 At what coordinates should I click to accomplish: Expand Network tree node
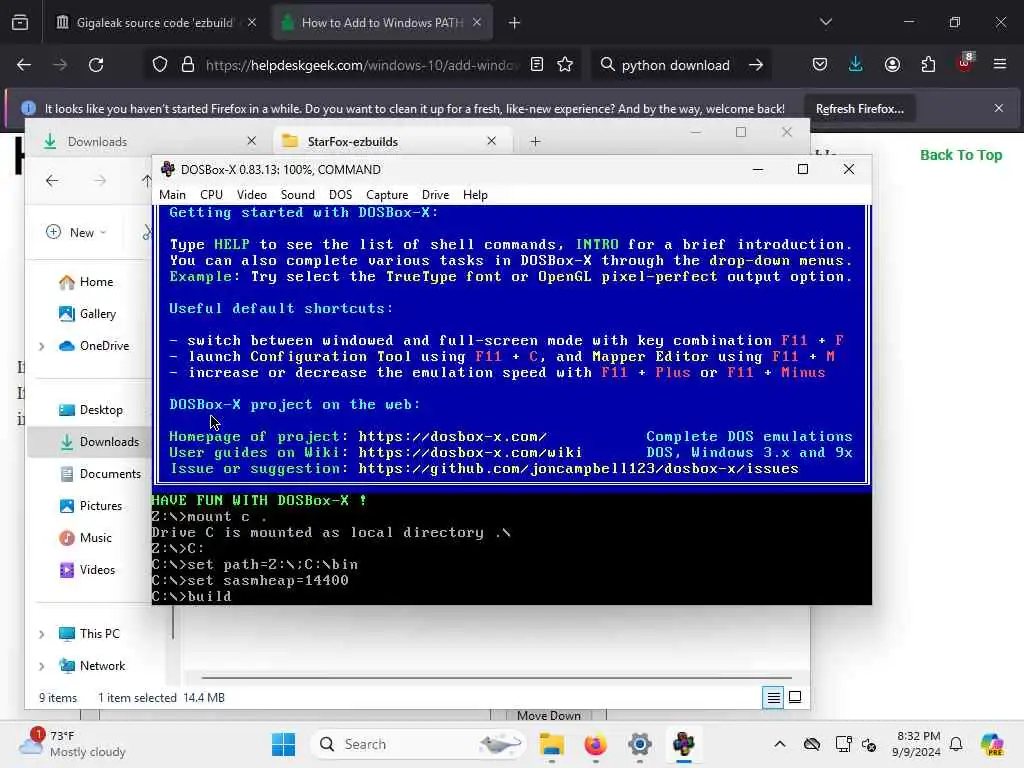[42, 666]
